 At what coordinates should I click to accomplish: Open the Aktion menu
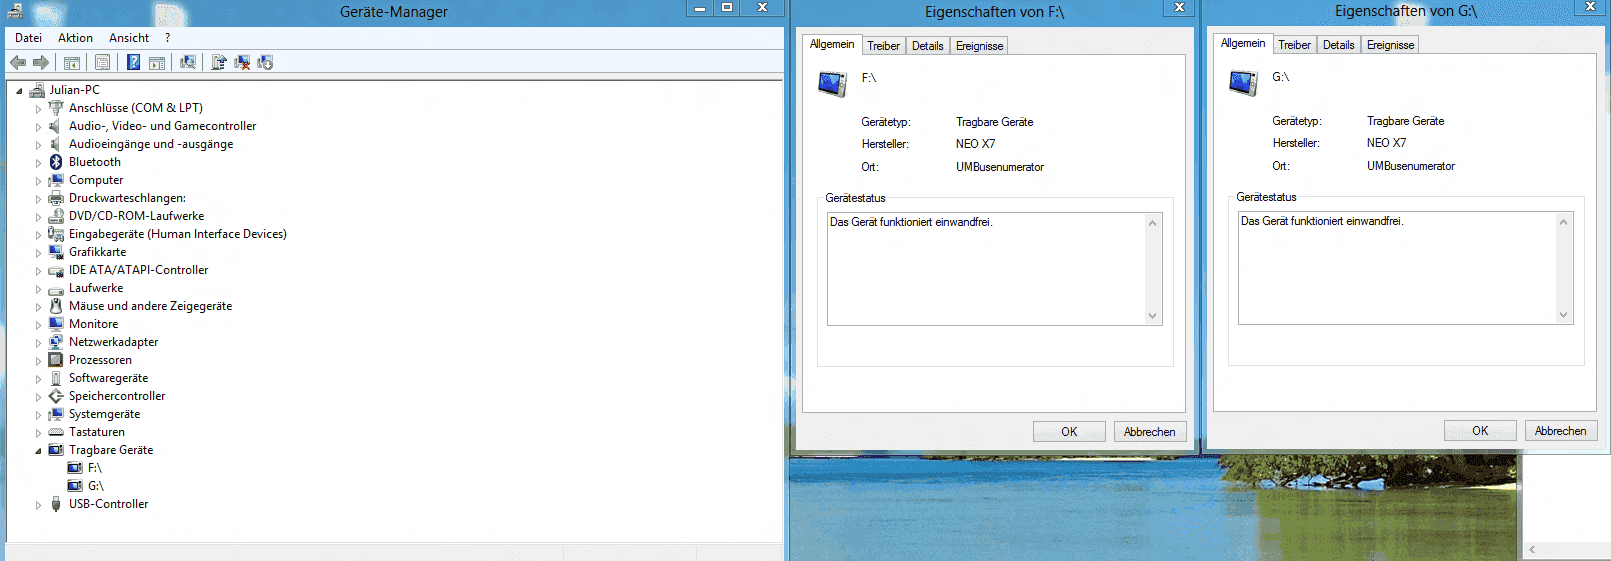coord(75,38)
